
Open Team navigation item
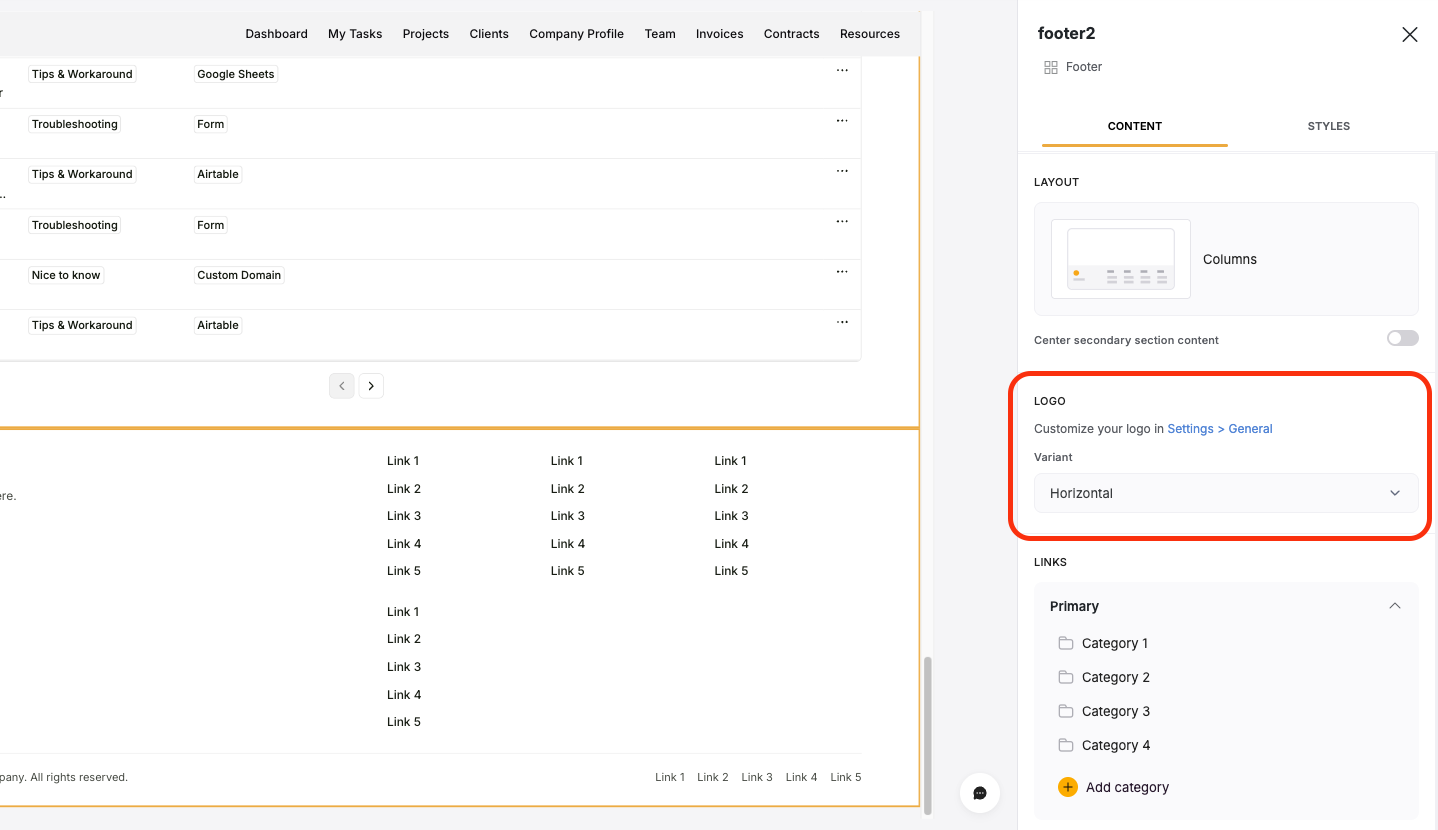click(x=660, y=34)
